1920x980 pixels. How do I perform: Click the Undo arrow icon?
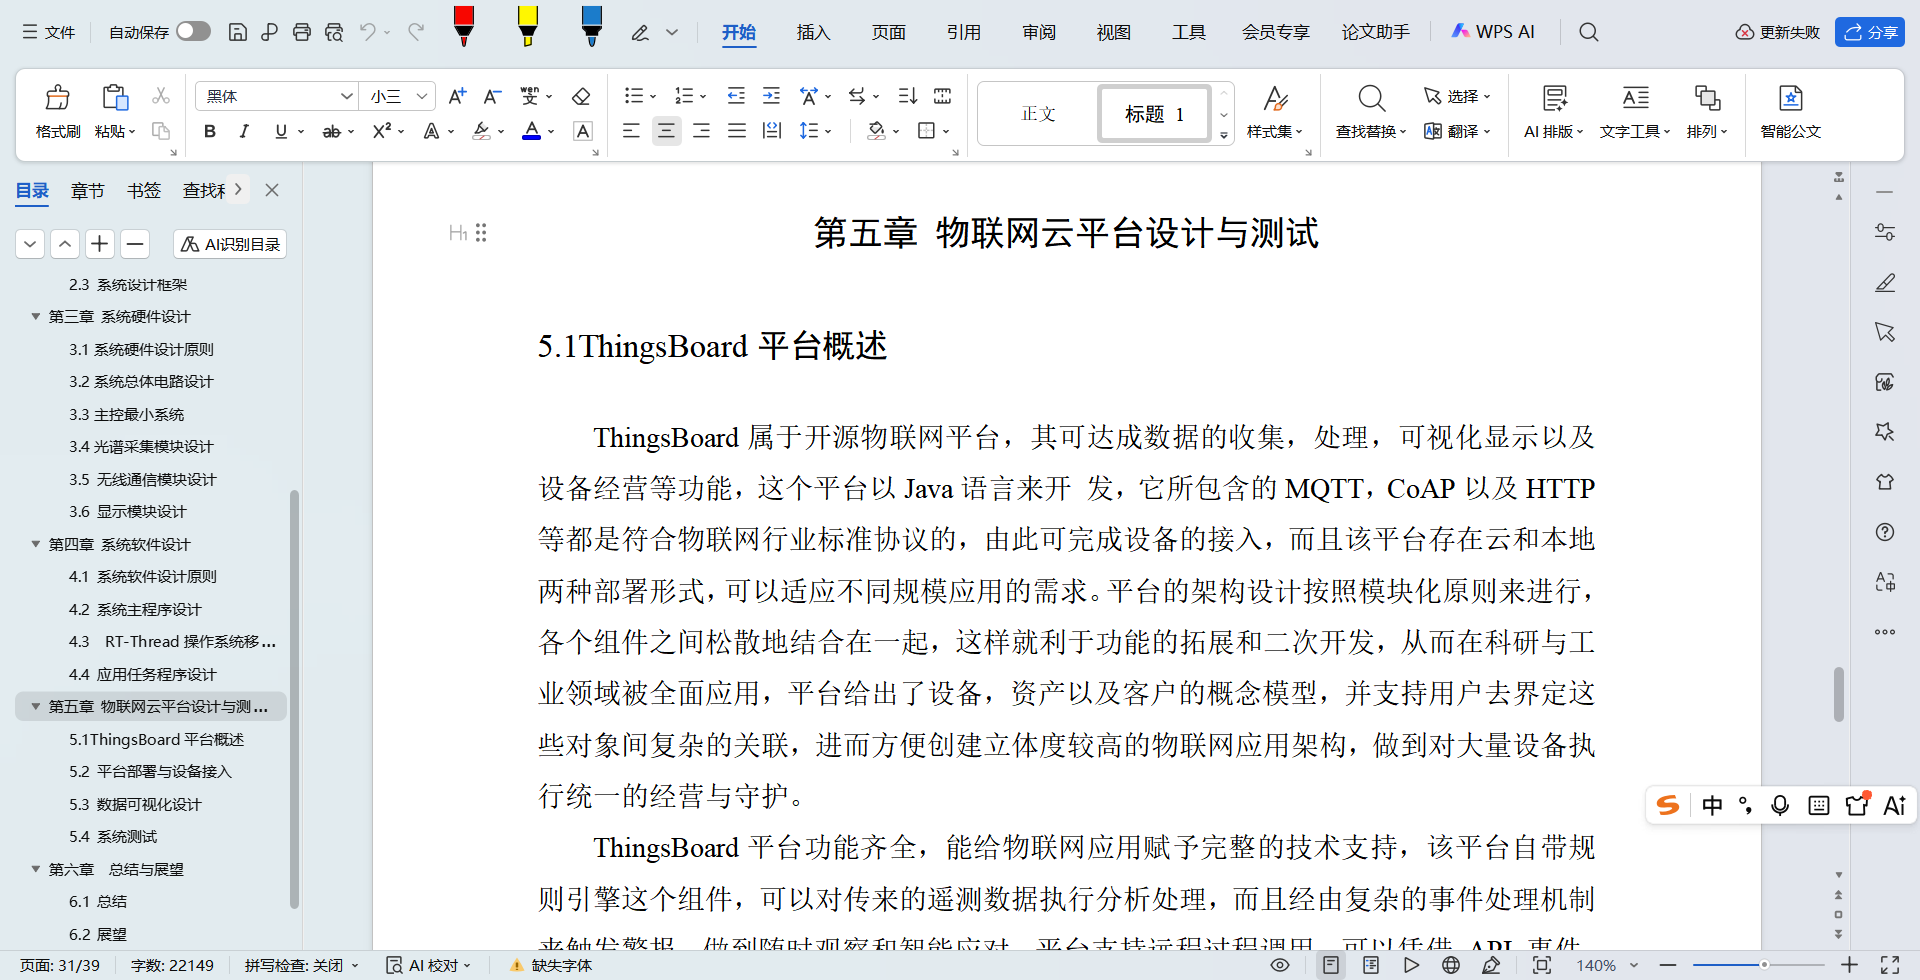[x=368, y=32]
